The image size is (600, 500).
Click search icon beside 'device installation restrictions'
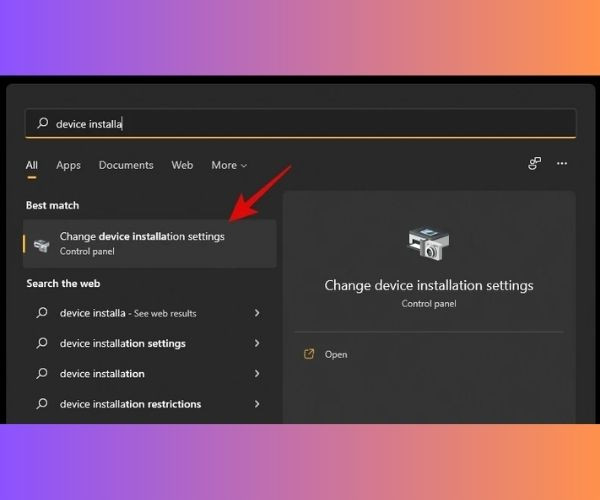(x=42, y=404)
